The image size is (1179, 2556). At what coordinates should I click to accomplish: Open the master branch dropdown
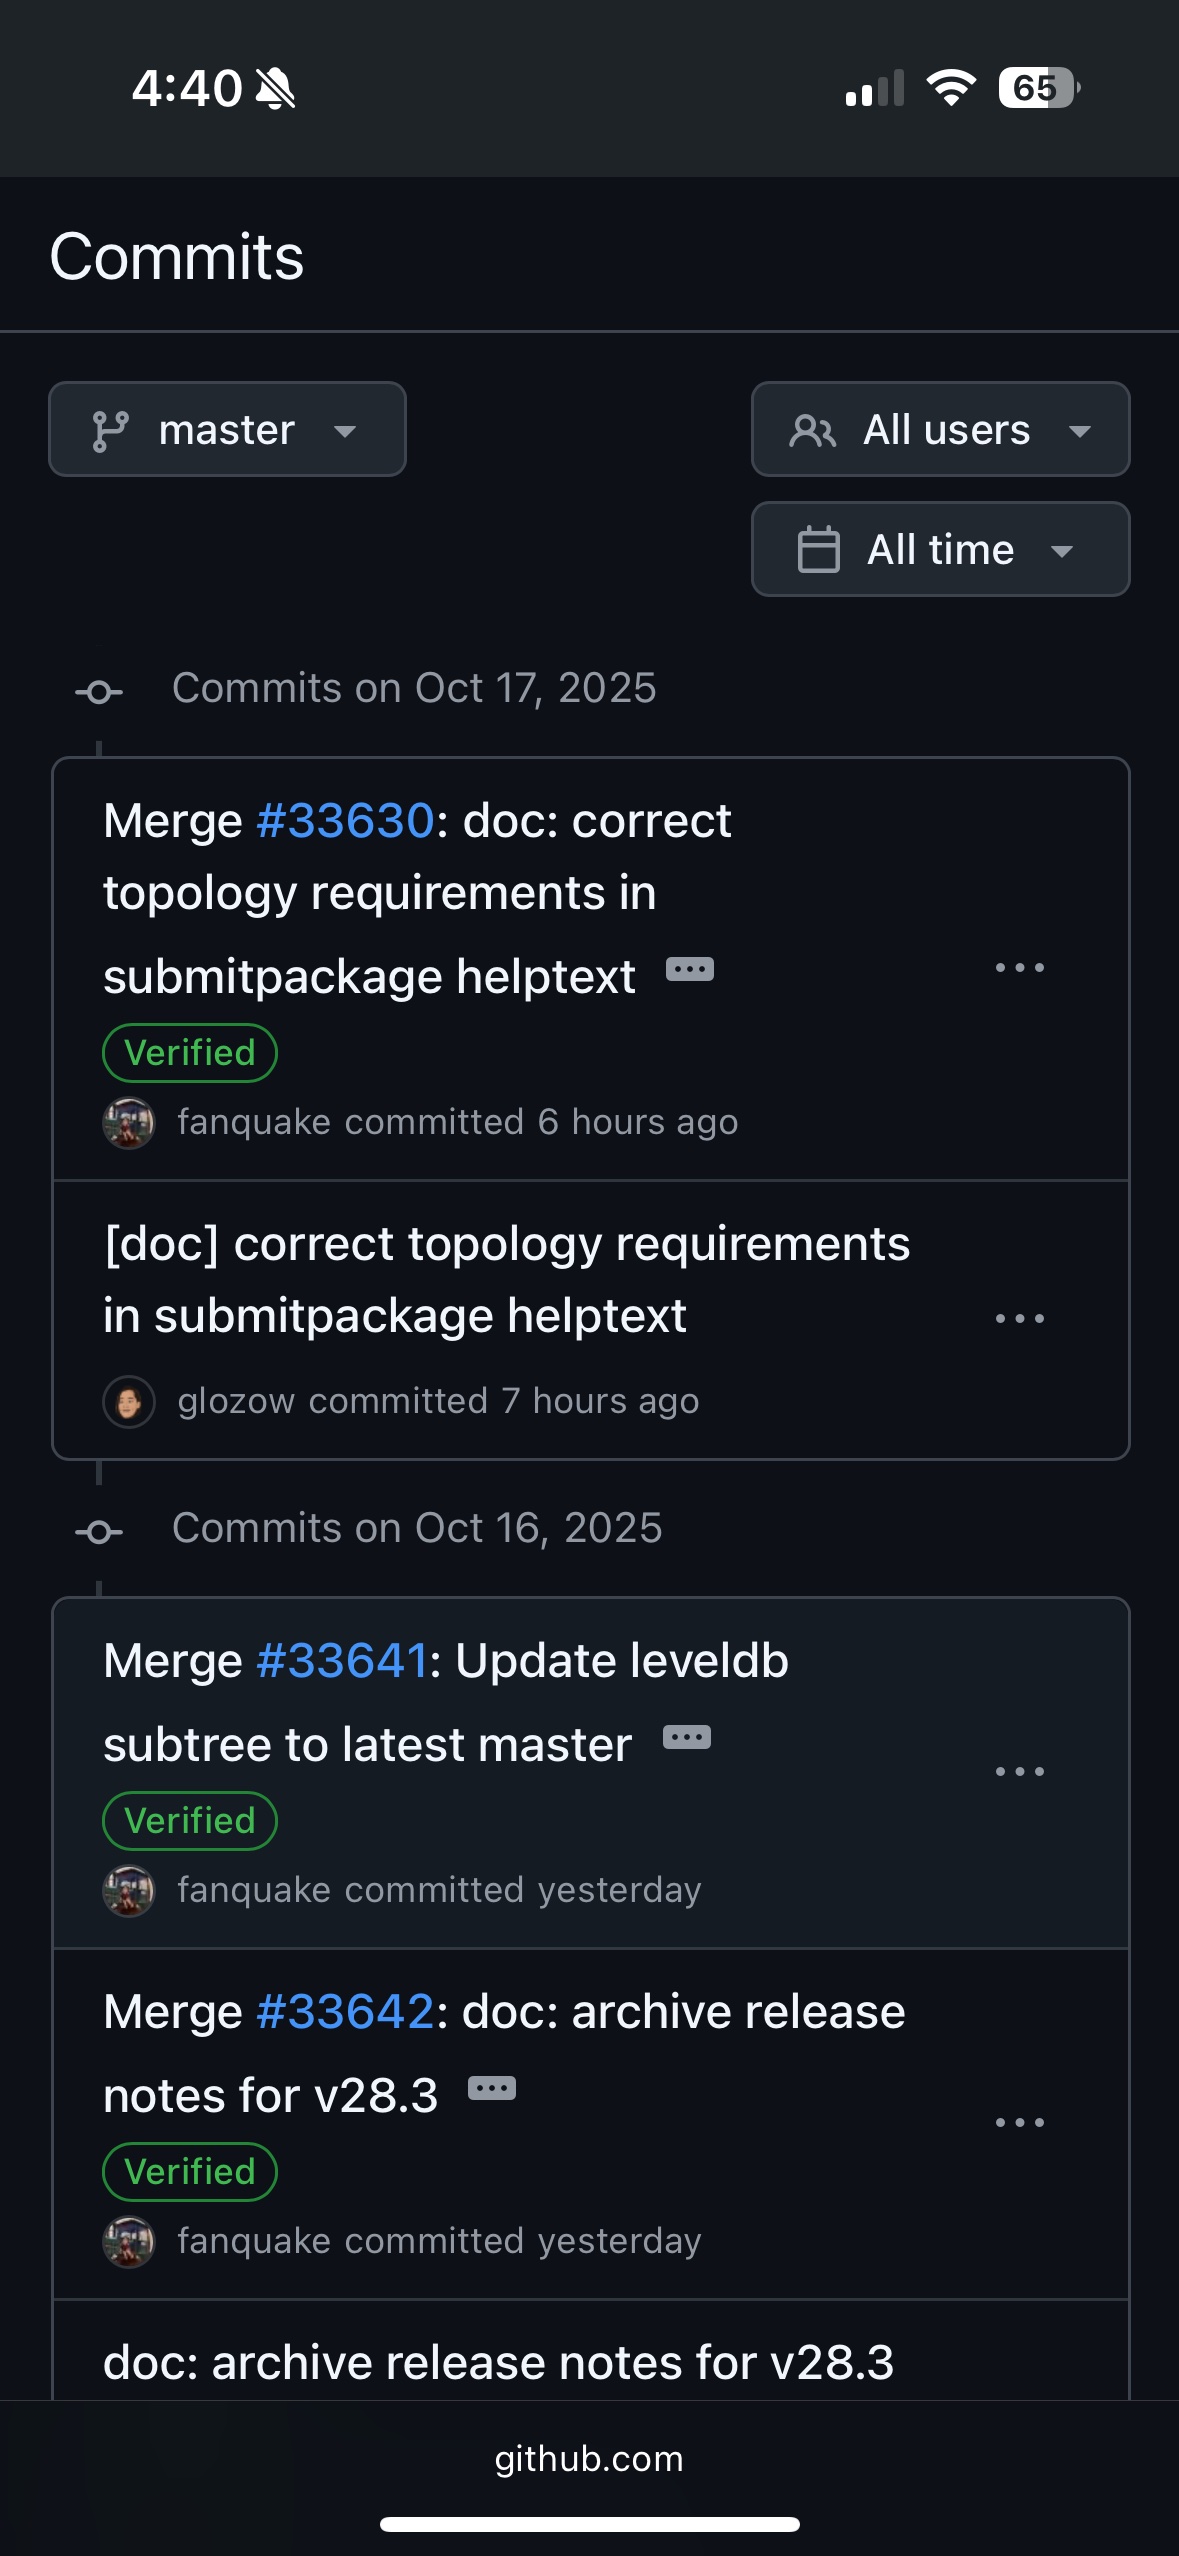(227, 430)
